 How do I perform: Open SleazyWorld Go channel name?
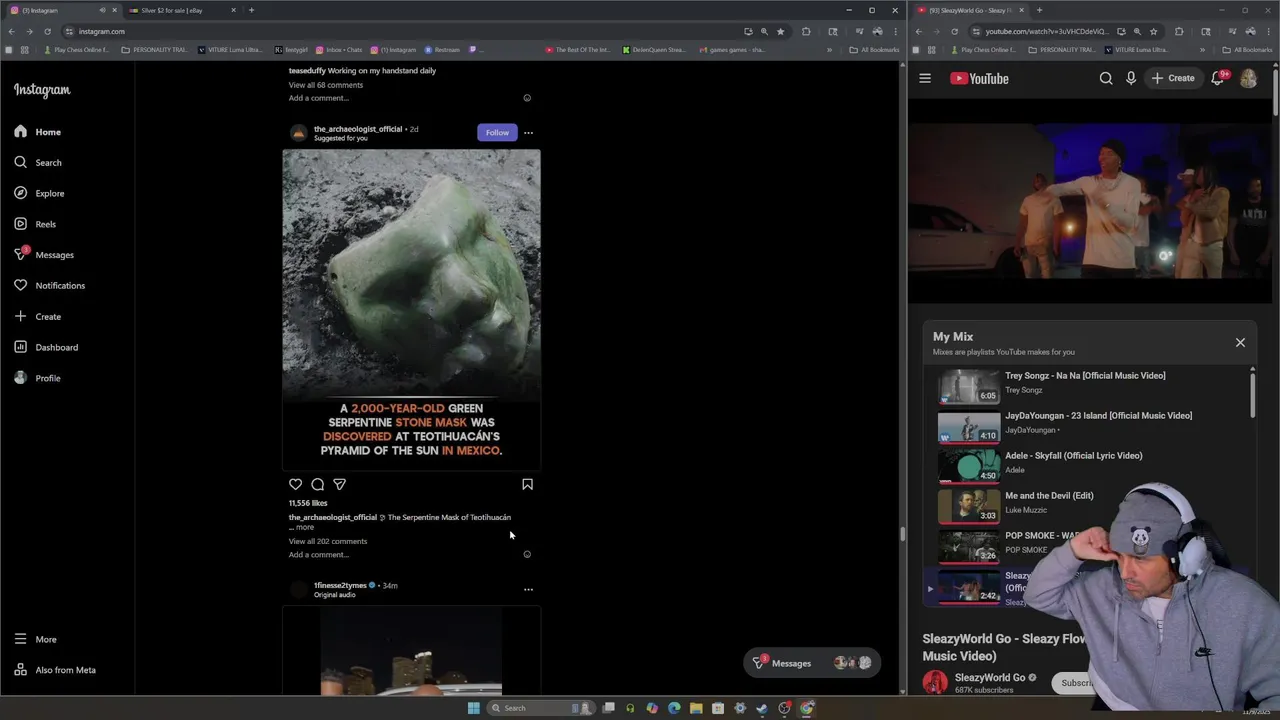click(x=989, y=677)
